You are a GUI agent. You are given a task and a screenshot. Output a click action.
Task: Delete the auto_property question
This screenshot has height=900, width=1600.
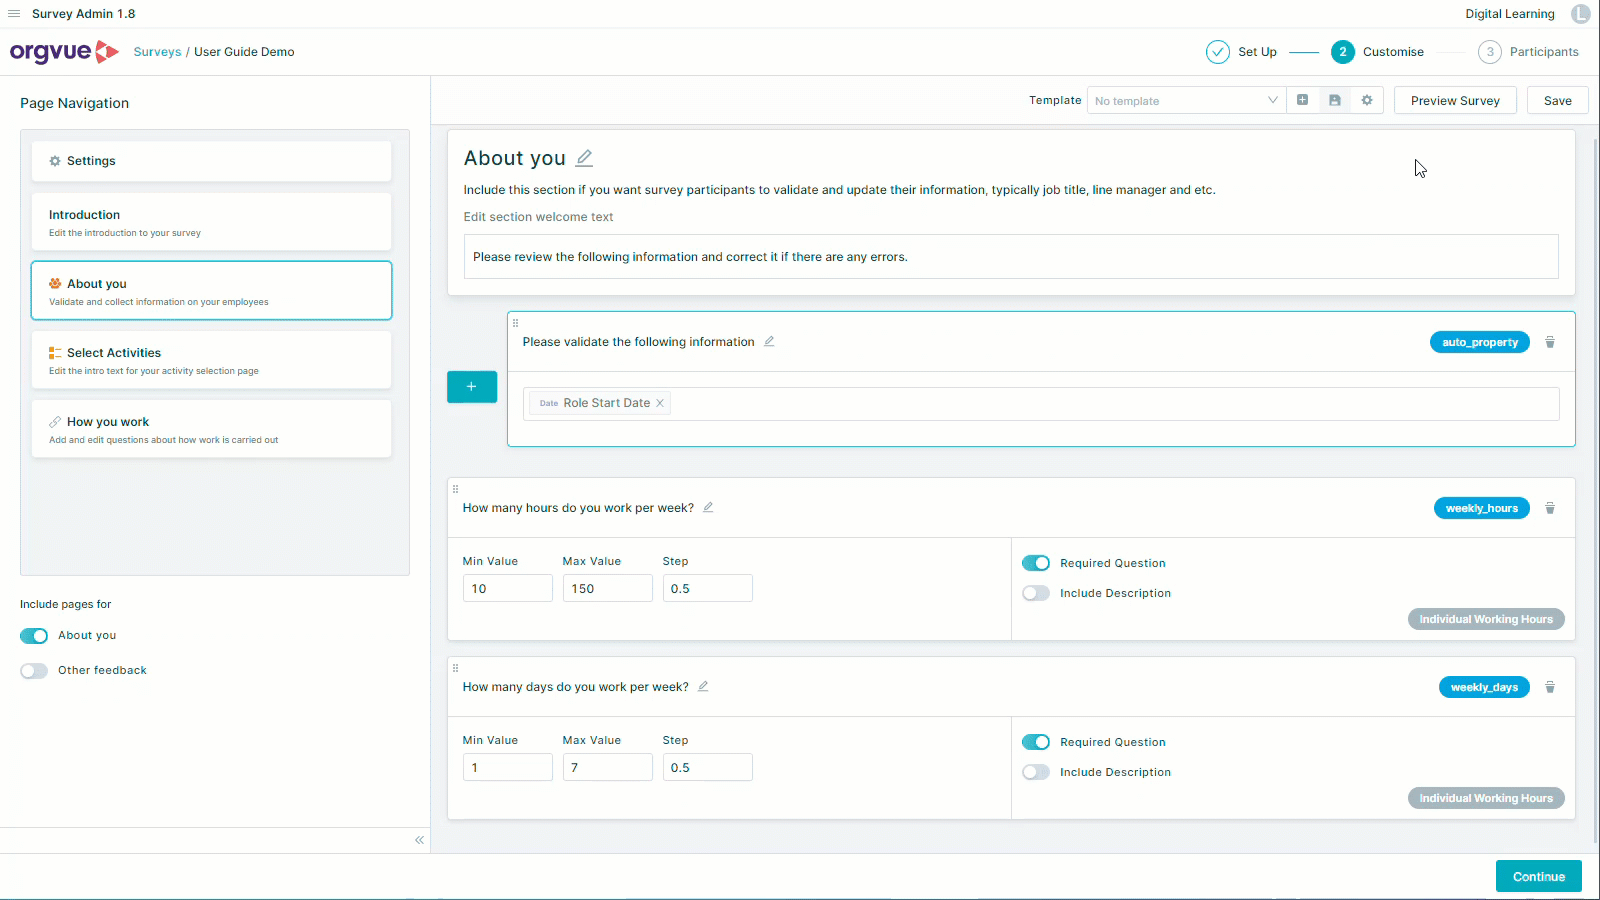pyautogui.click(x=1550, y=342)
